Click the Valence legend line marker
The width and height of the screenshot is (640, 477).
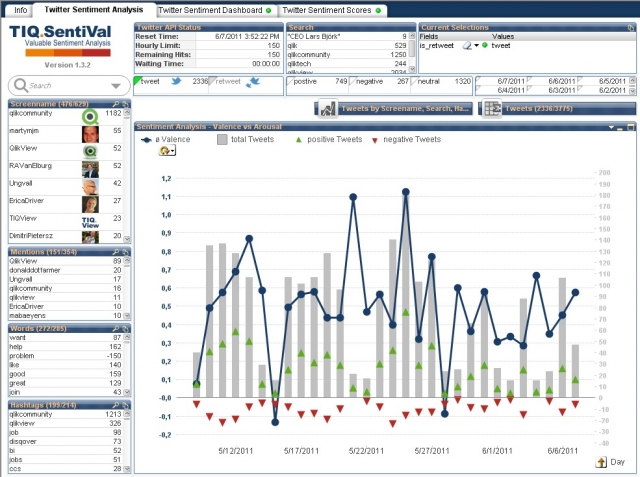pos(146,140)
